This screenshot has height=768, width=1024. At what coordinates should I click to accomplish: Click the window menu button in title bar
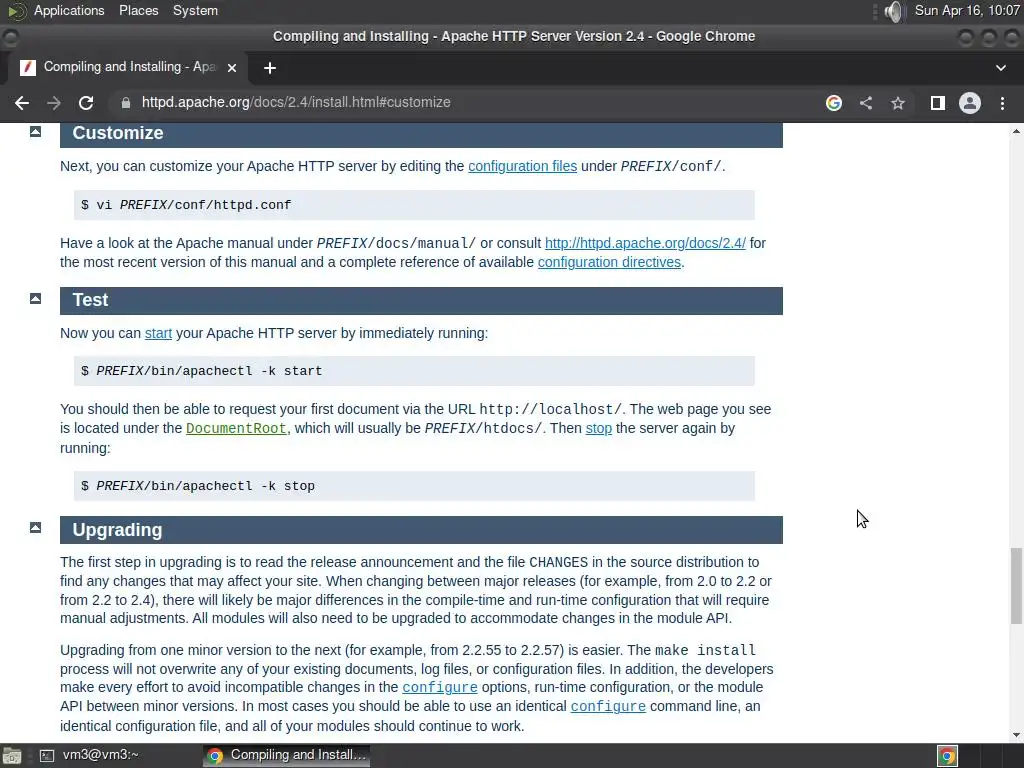pos(10,38)
